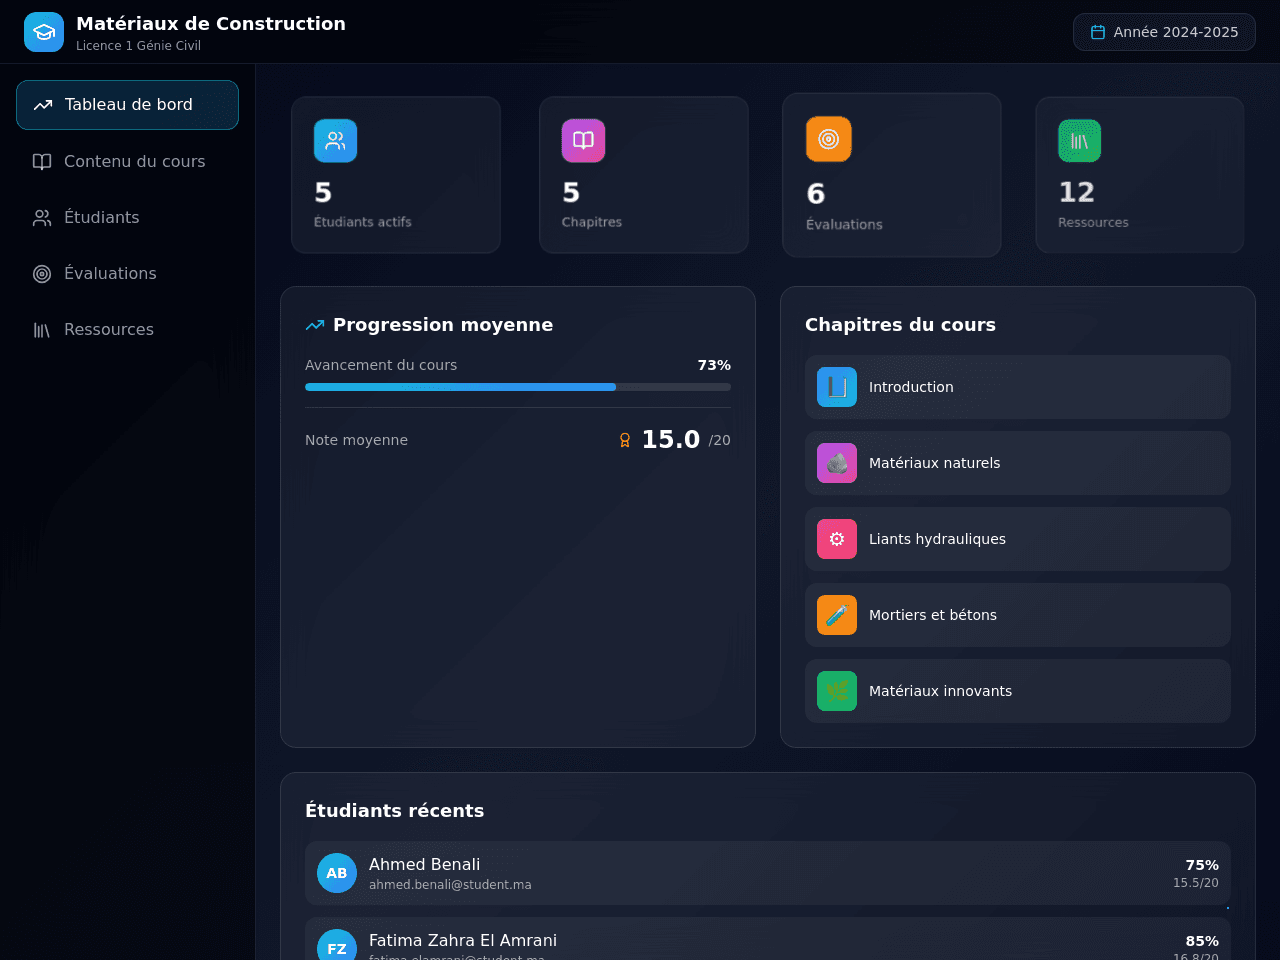Click the Chapitres du cours heading
The width and height of the screenshot is (1280, 960).
[900, 325]
